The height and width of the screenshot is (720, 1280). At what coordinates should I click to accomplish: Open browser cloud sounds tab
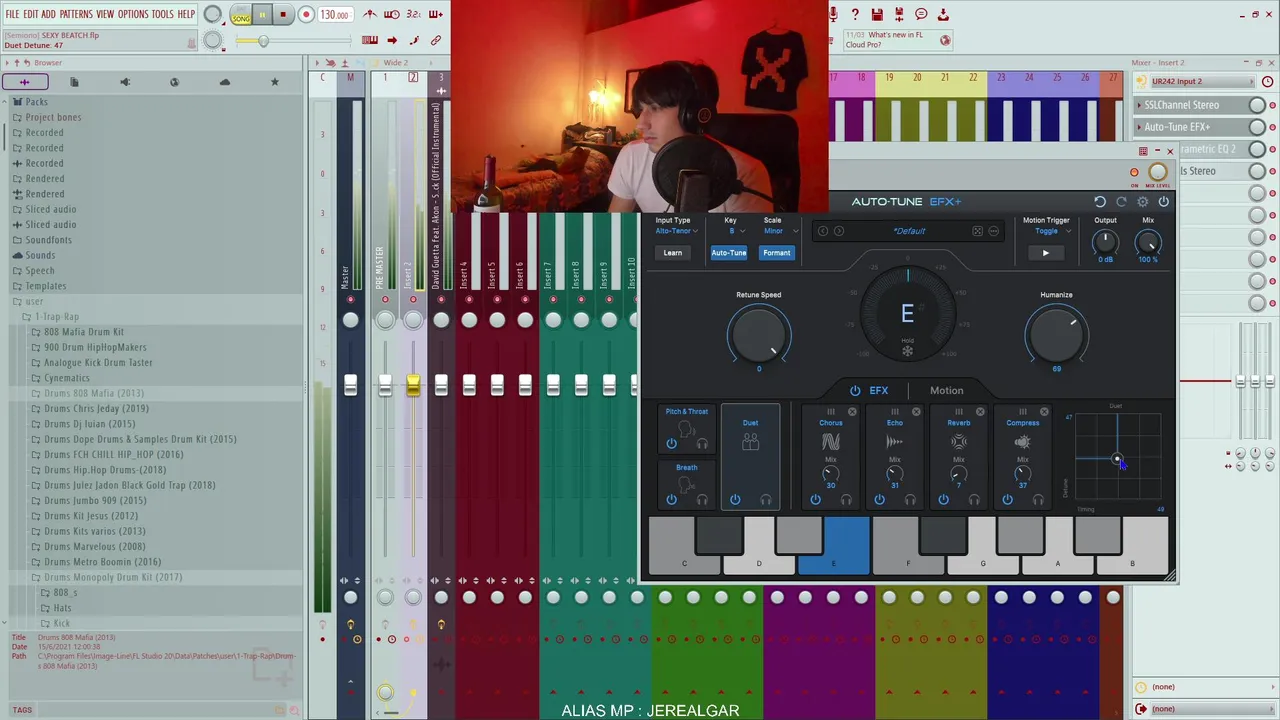click(x=224, y=82)
